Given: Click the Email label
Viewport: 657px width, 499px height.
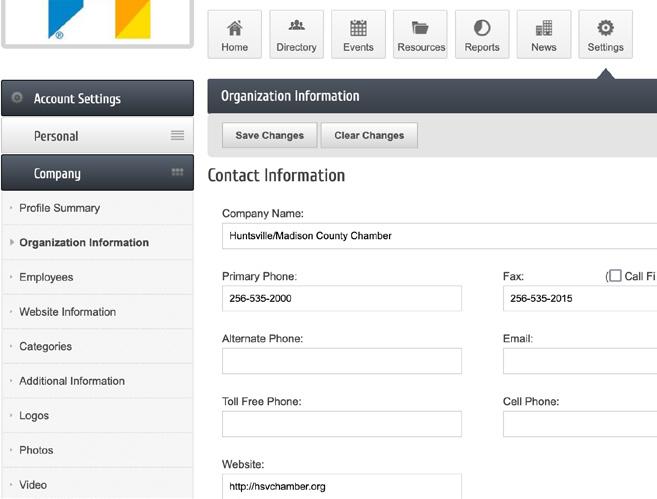Looking at the screenshot, I should [518, 339].
